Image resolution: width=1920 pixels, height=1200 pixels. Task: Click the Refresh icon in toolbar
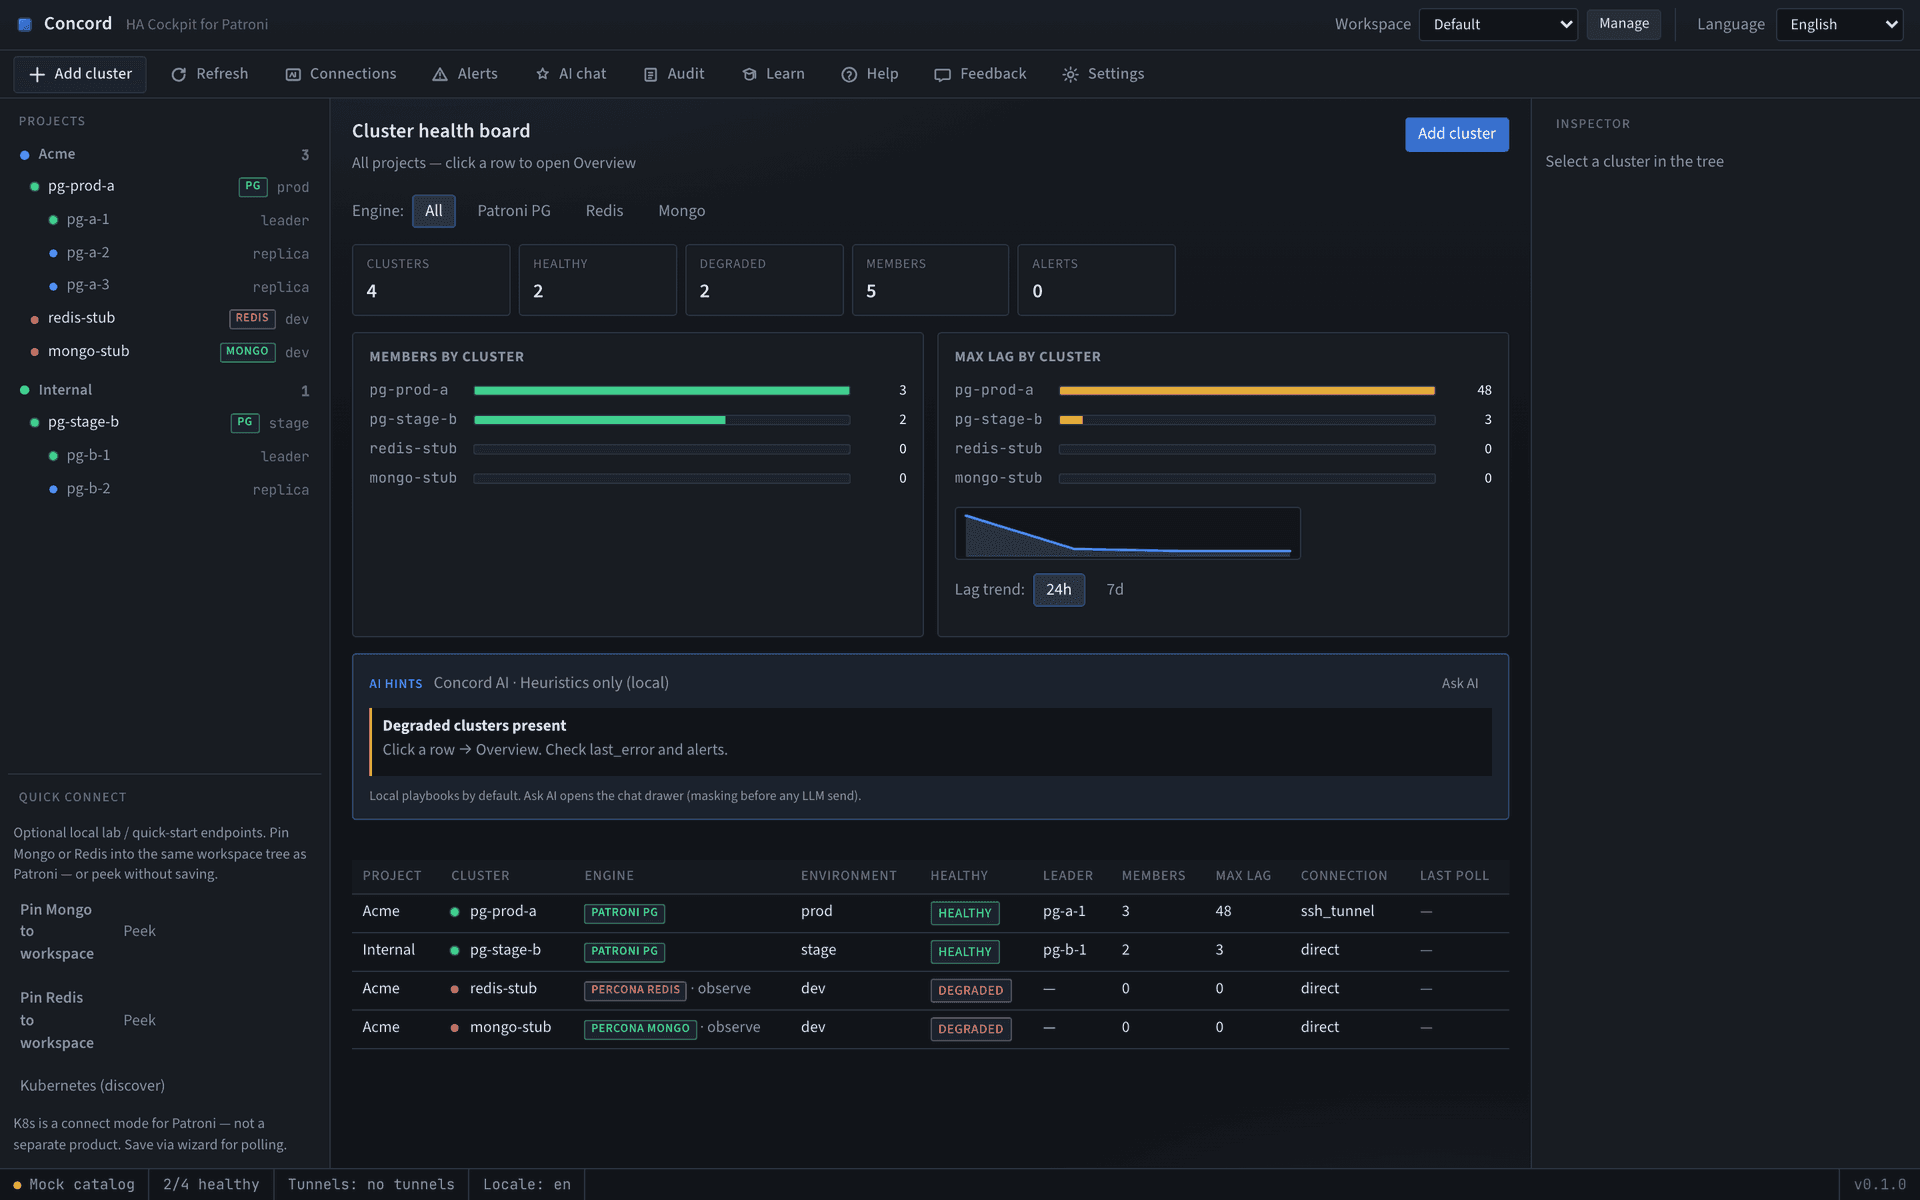(178, 74)
